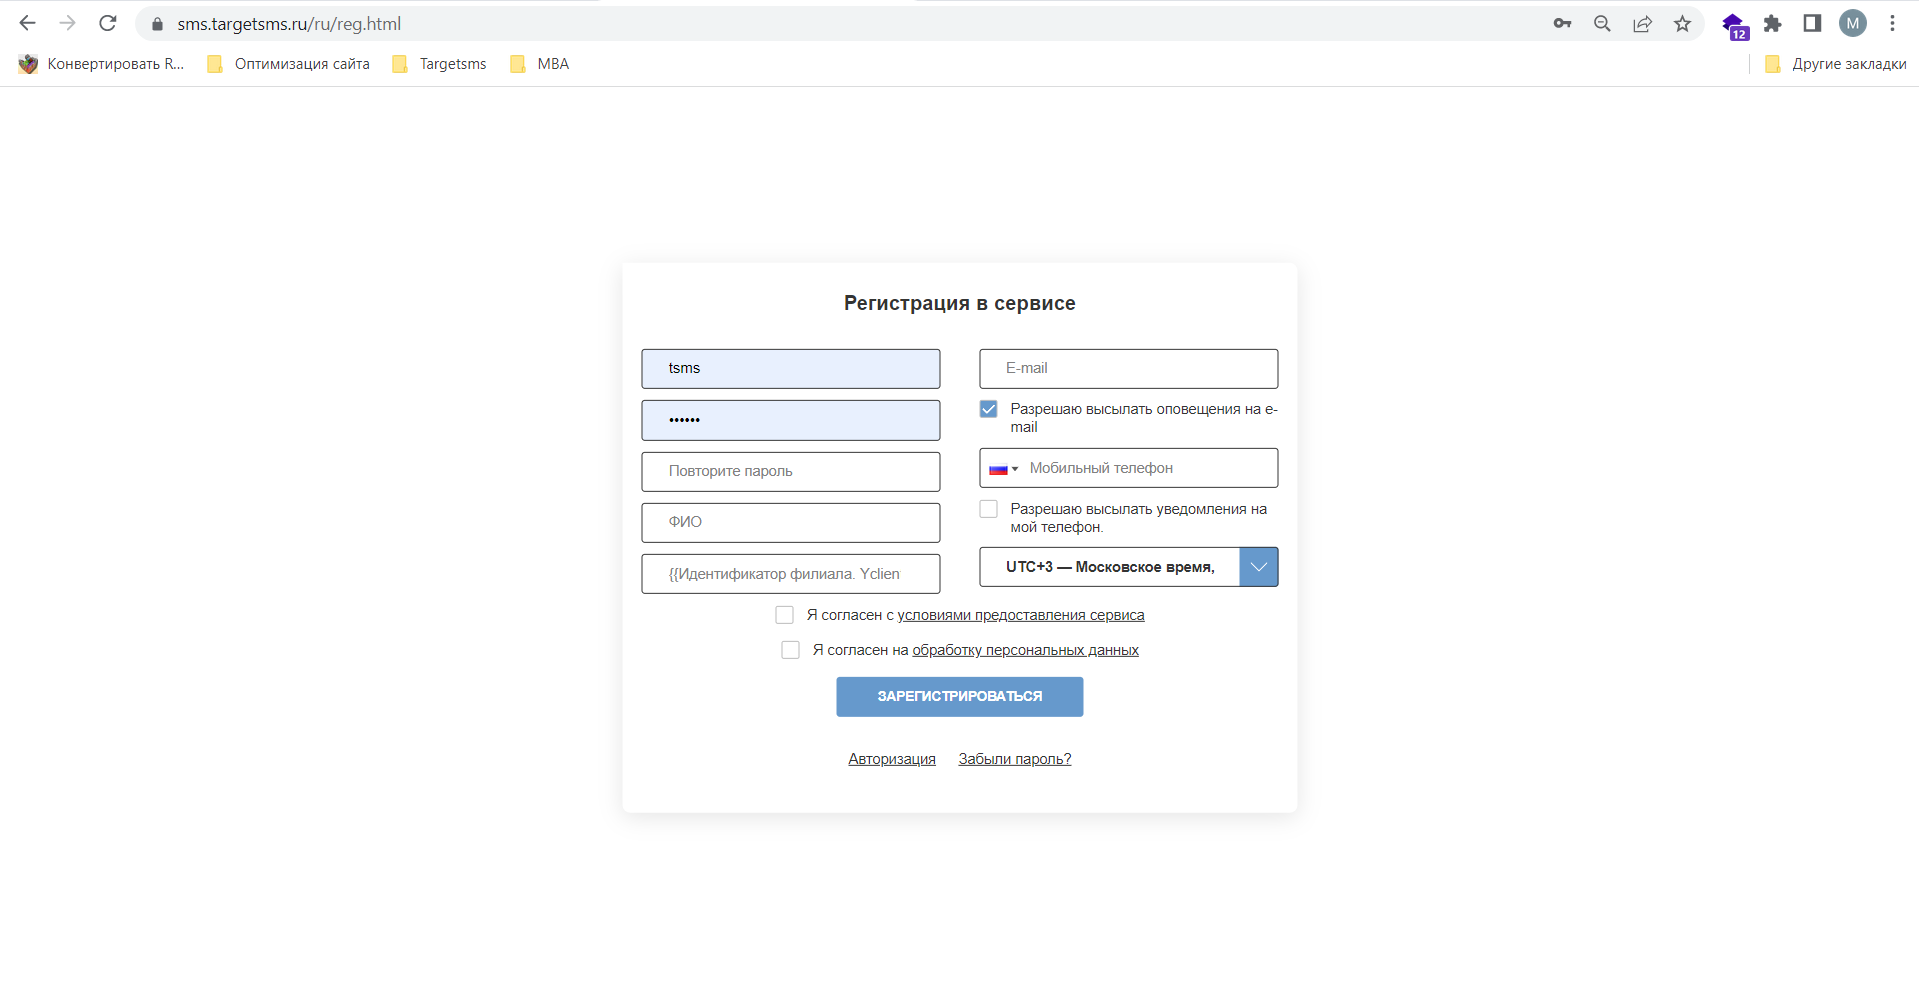Click the zoom magnifier icon in address bar
This screenshot has height=984, width=1919.
(1602, 23)
